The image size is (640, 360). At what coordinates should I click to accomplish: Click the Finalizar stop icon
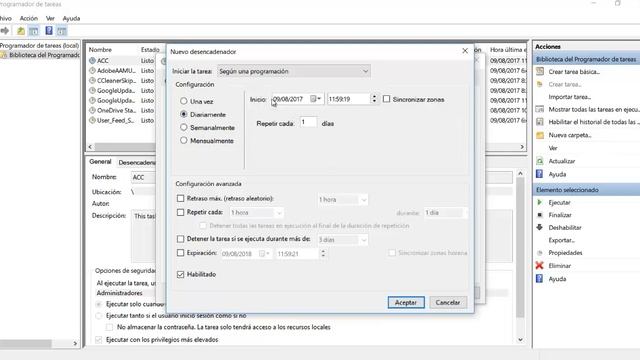(x=540, y=215)
